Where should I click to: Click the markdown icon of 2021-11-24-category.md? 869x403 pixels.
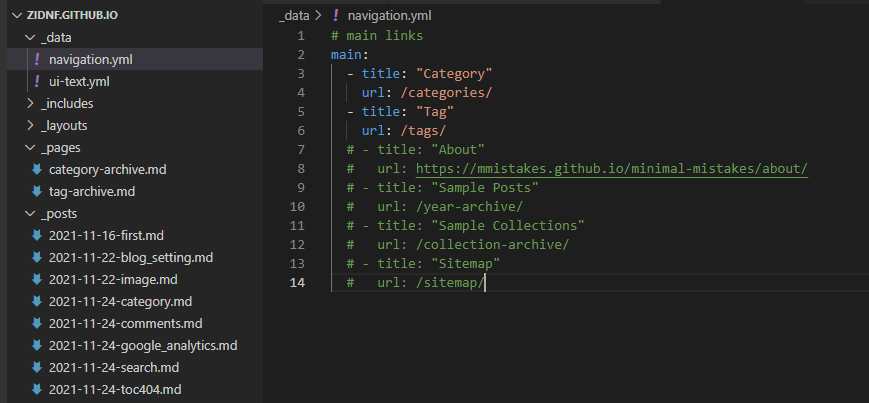point(37,302)
